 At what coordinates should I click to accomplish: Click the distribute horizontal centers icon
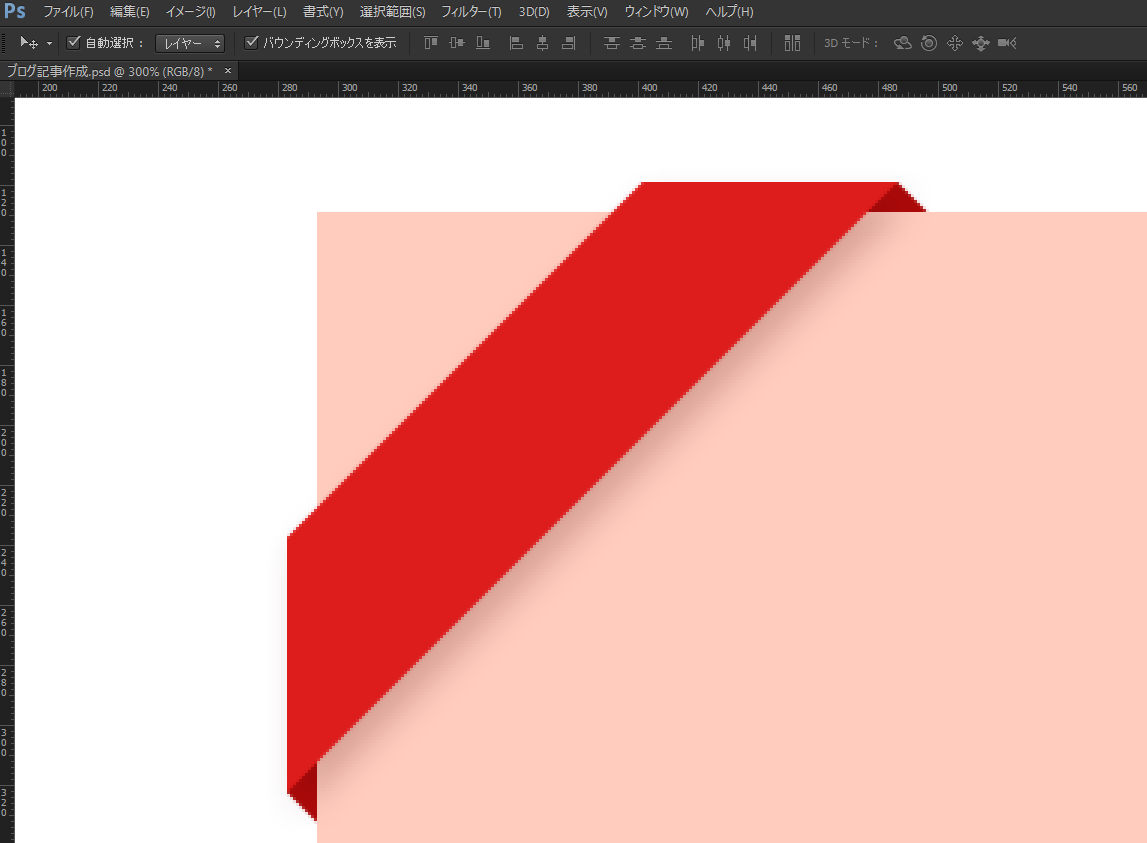click(724, 43)
